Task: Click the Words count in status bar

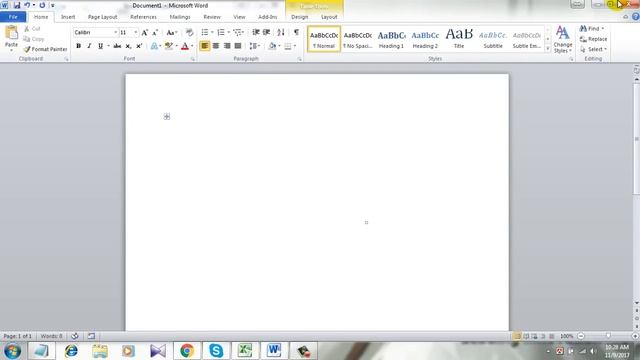Action: [51, 336]
